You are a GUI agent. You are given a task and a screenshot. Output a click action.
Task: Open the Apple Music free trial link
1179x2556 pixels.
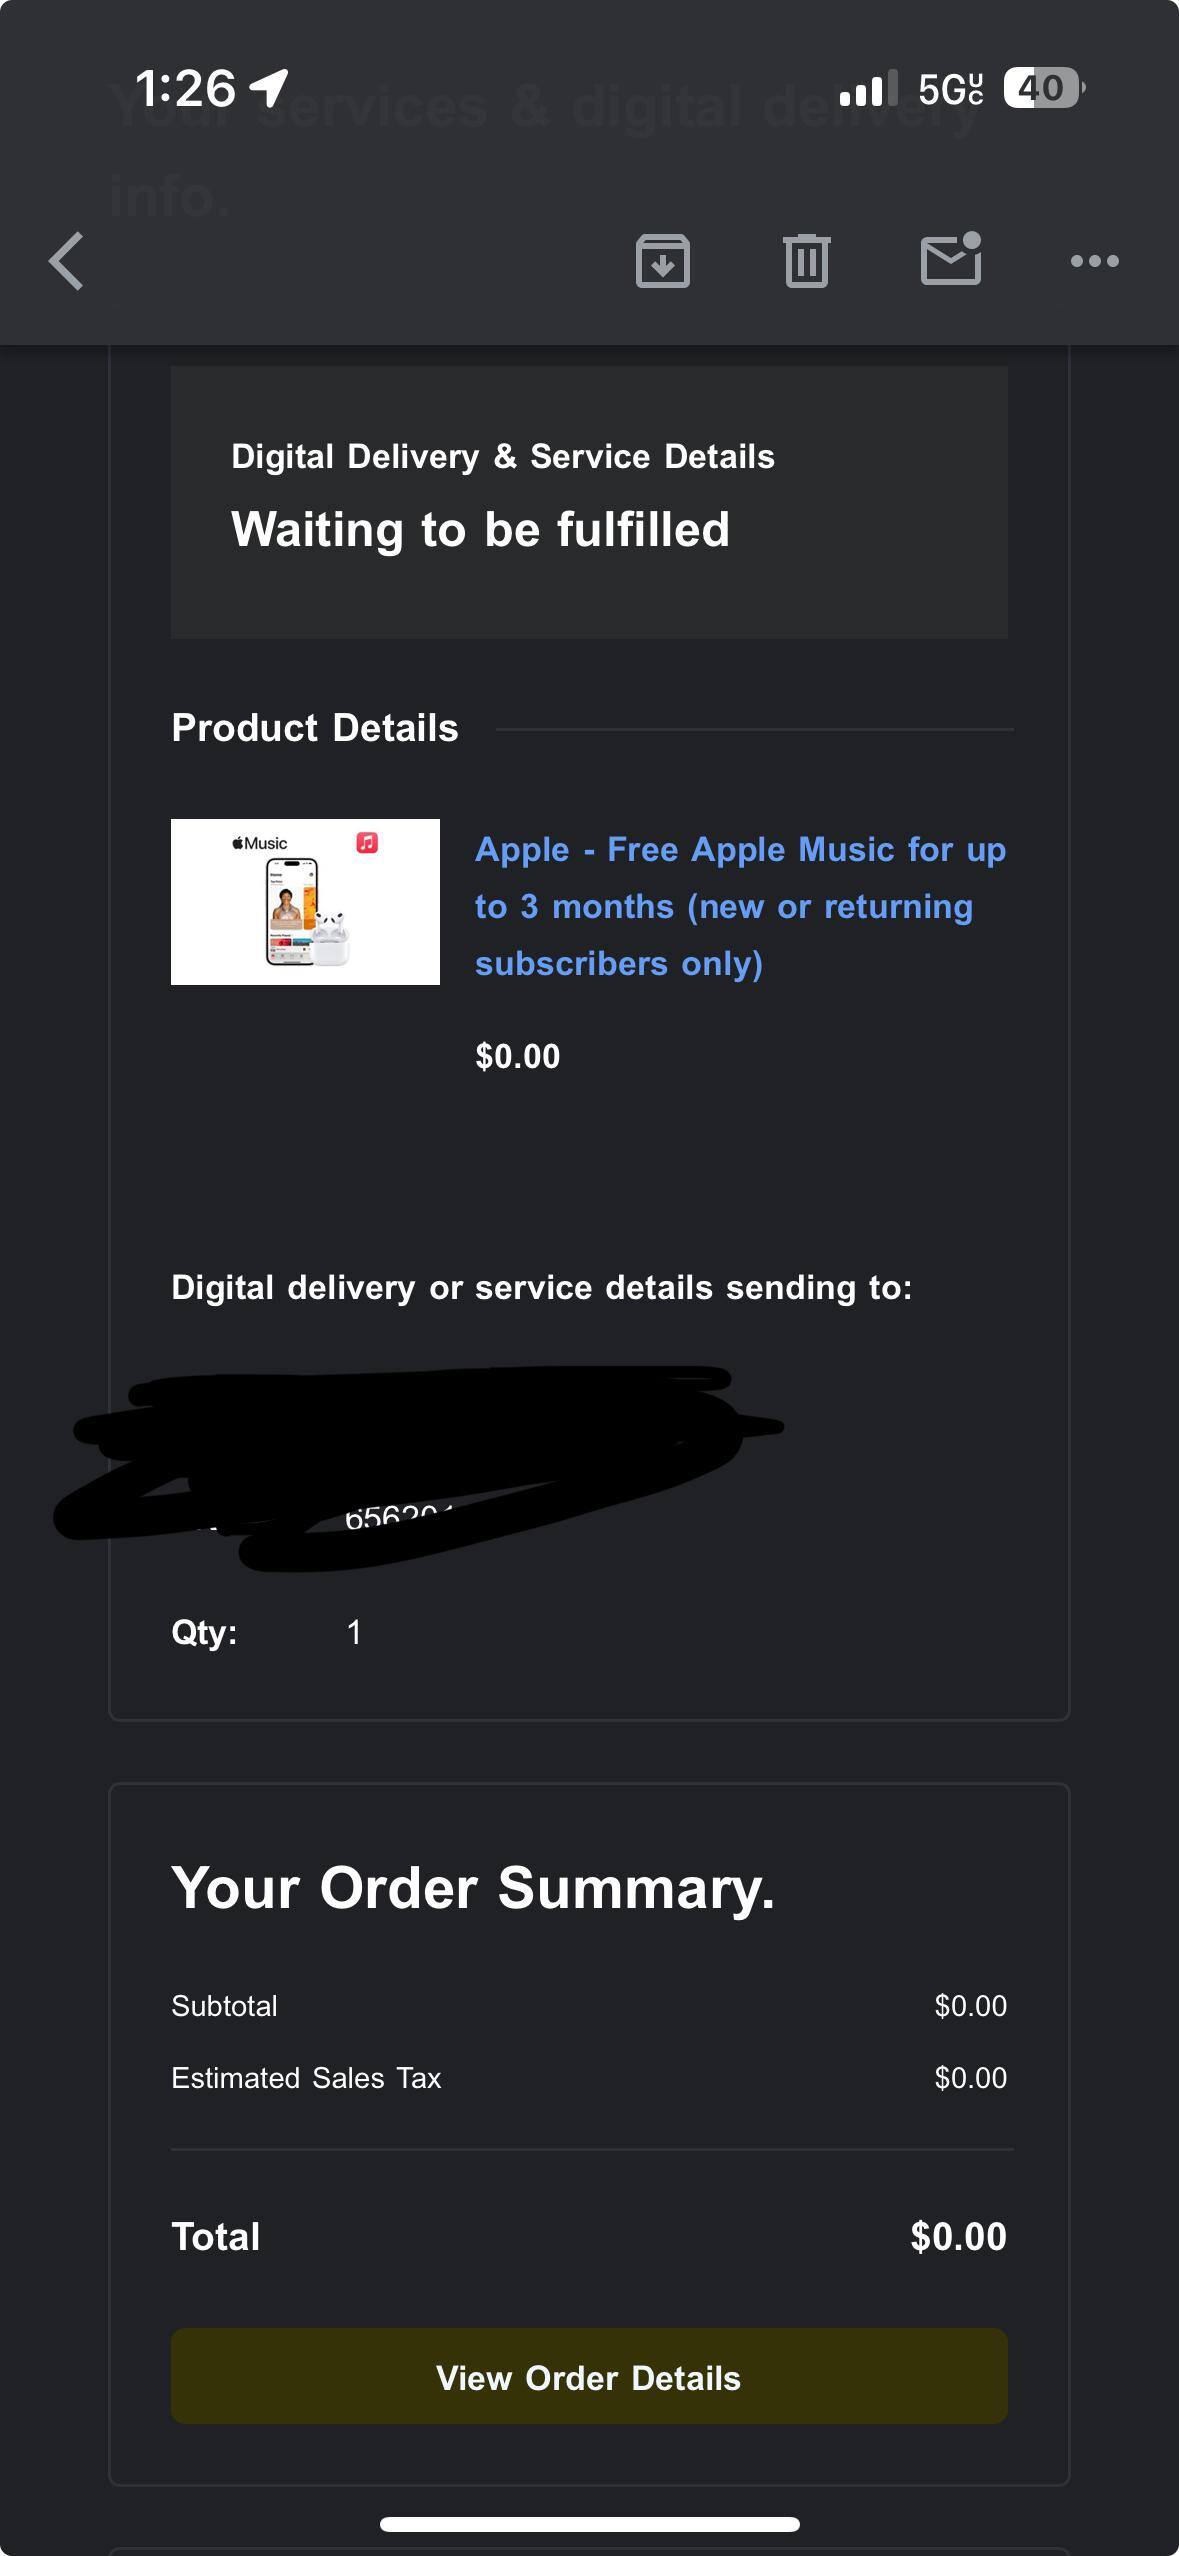(x=739, y=906)
